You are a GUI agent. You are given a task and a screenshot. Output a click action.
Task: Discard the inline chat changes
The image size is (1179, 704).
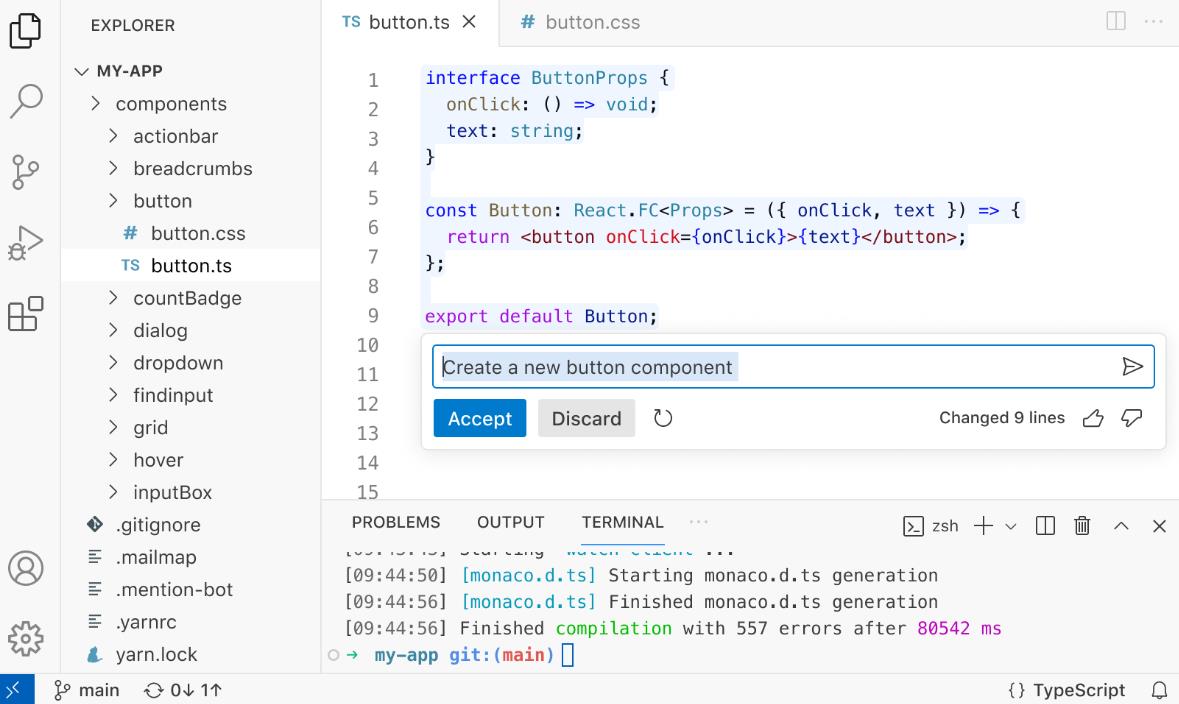click(x=586, y=418)
